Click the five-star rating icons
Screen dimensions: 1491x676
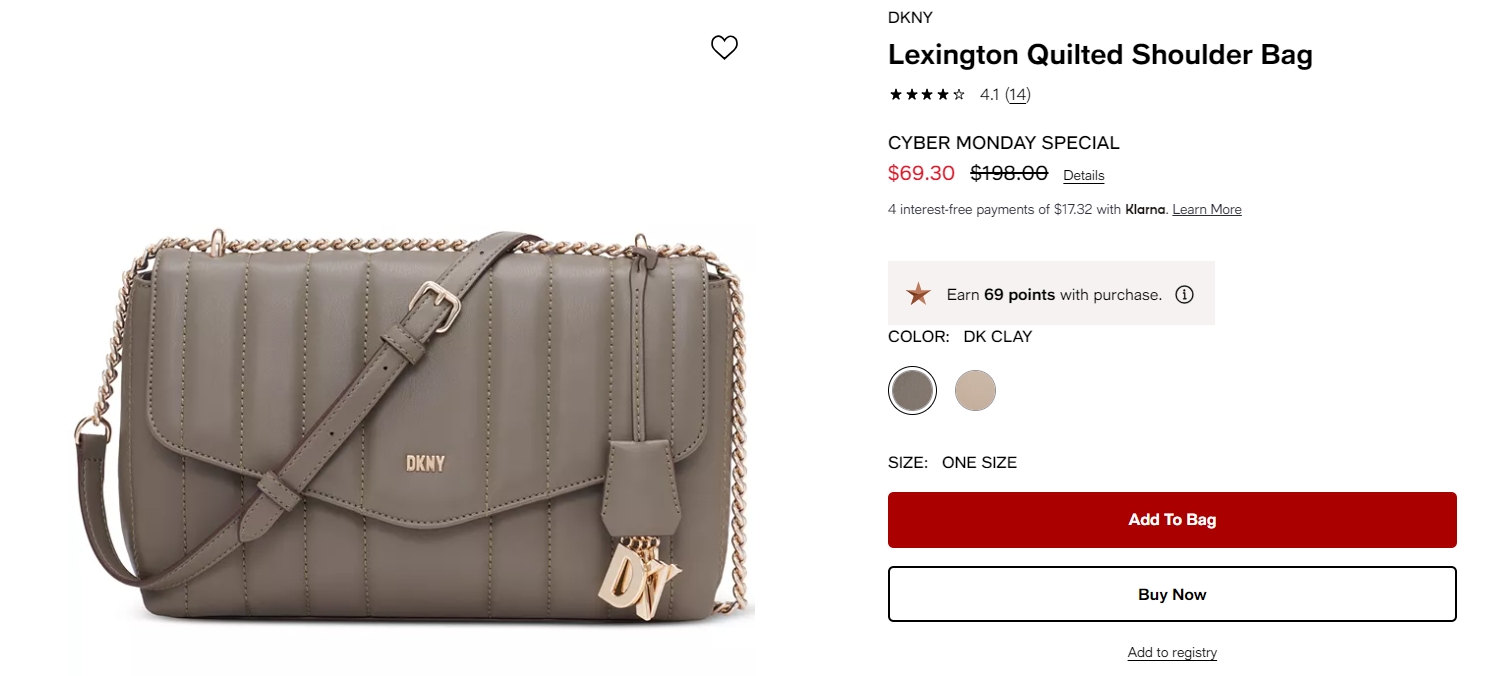927,95
